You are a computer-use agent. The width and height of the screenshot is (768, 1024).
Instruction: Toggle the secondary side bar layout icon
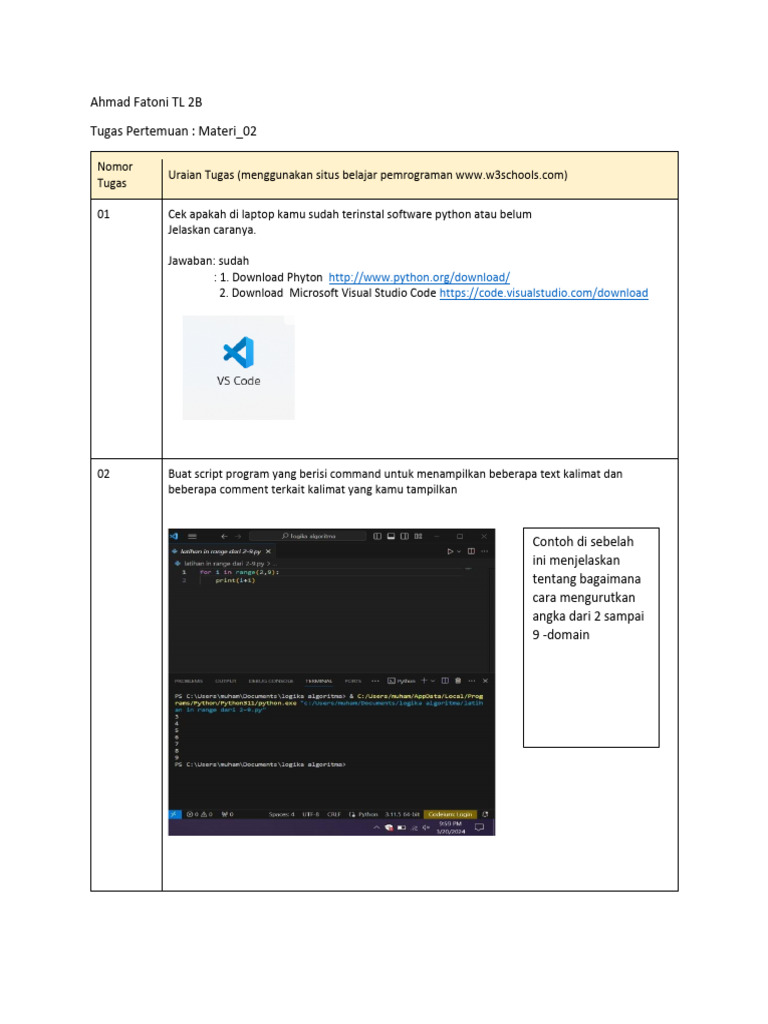coord(405,536)
